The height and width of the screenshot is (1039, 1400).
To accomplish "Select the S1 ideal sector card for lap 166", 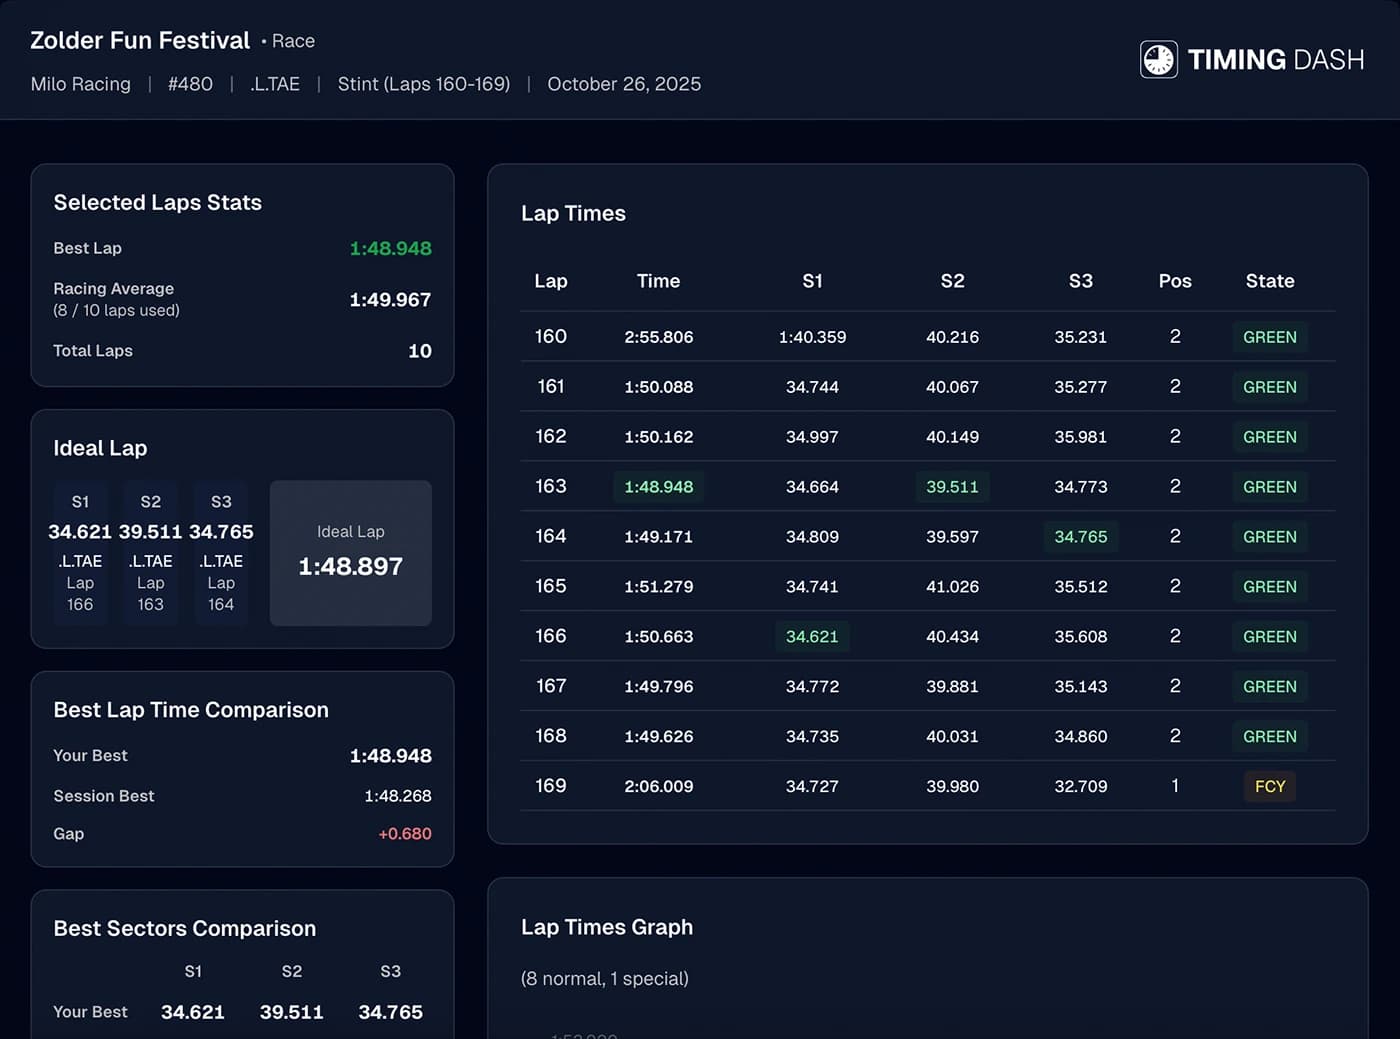I will tap(80, 553).
